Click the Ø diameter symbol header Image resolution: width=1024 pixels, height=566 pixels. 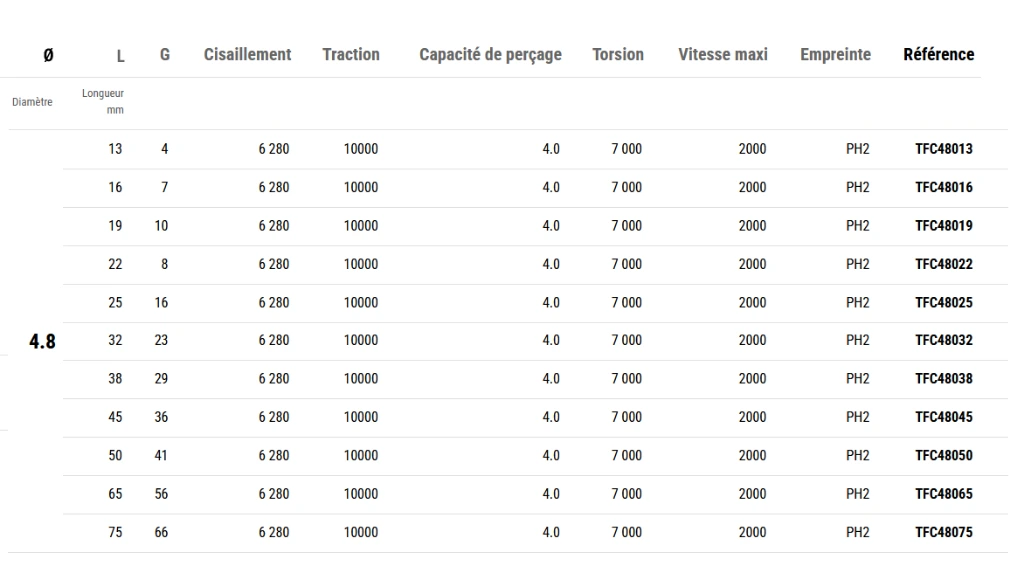[x=48, y=55]
